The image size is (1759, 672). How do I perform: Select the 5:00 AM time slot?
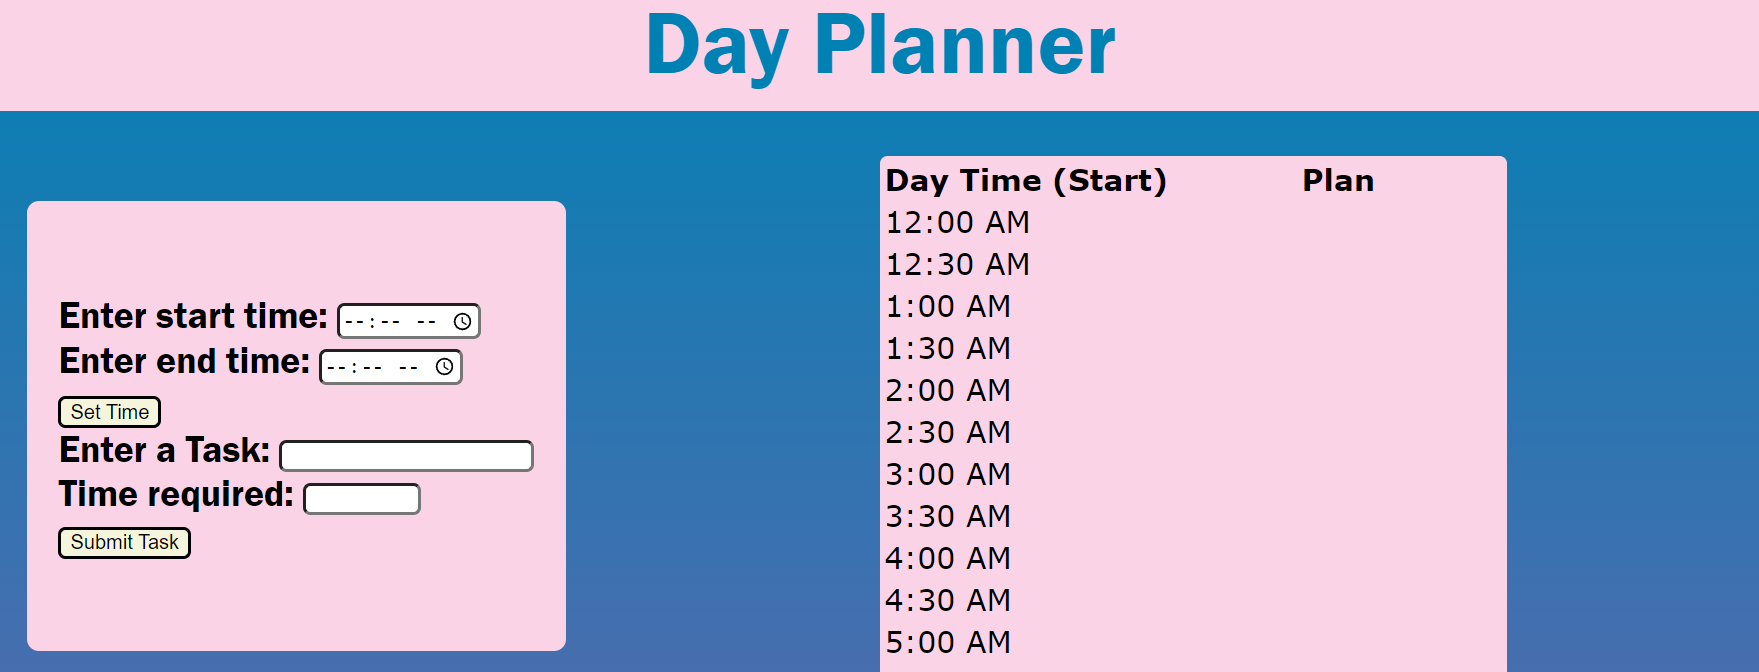coord(948,642)
